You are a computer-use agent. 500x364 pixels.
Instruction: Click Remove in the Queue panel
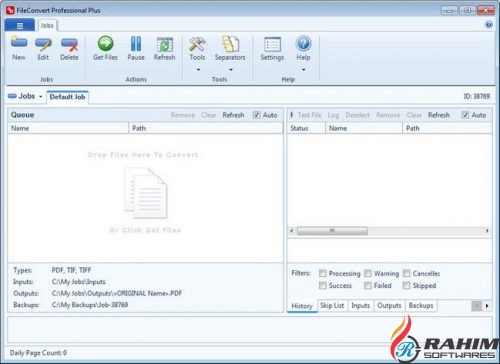coord(183,115)
